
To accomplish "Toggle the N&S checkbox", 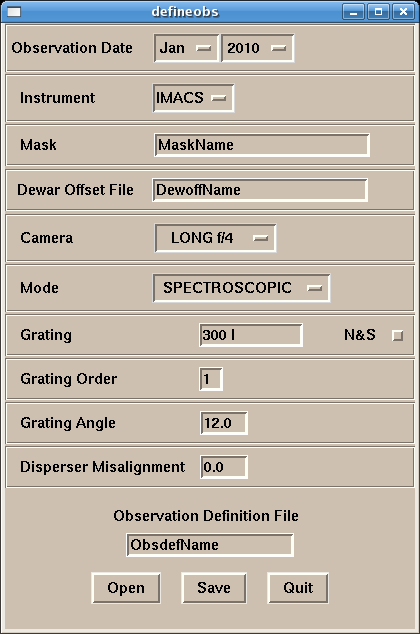I will coord(398,335).
